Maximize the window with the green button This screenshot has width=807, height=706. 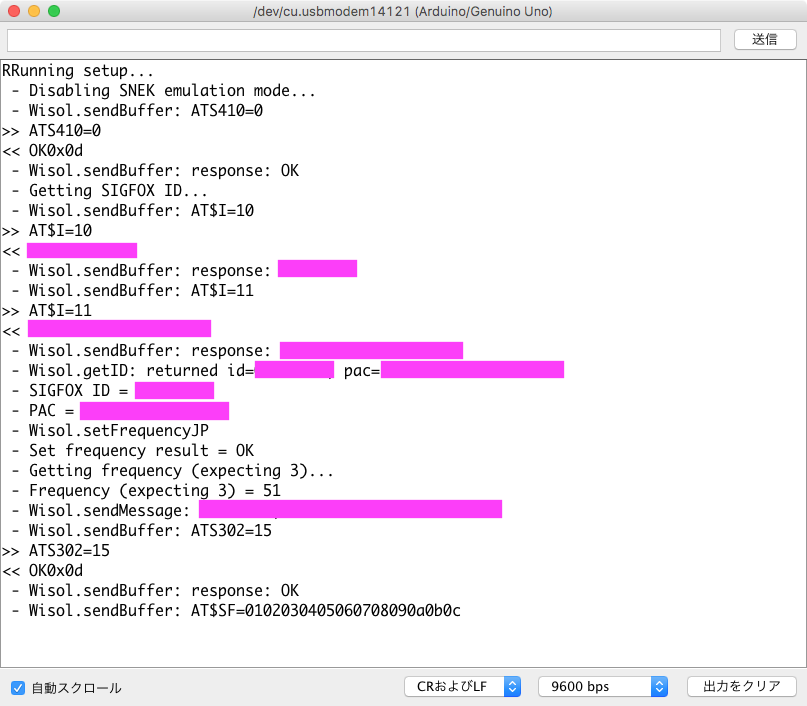coord(54,11)
